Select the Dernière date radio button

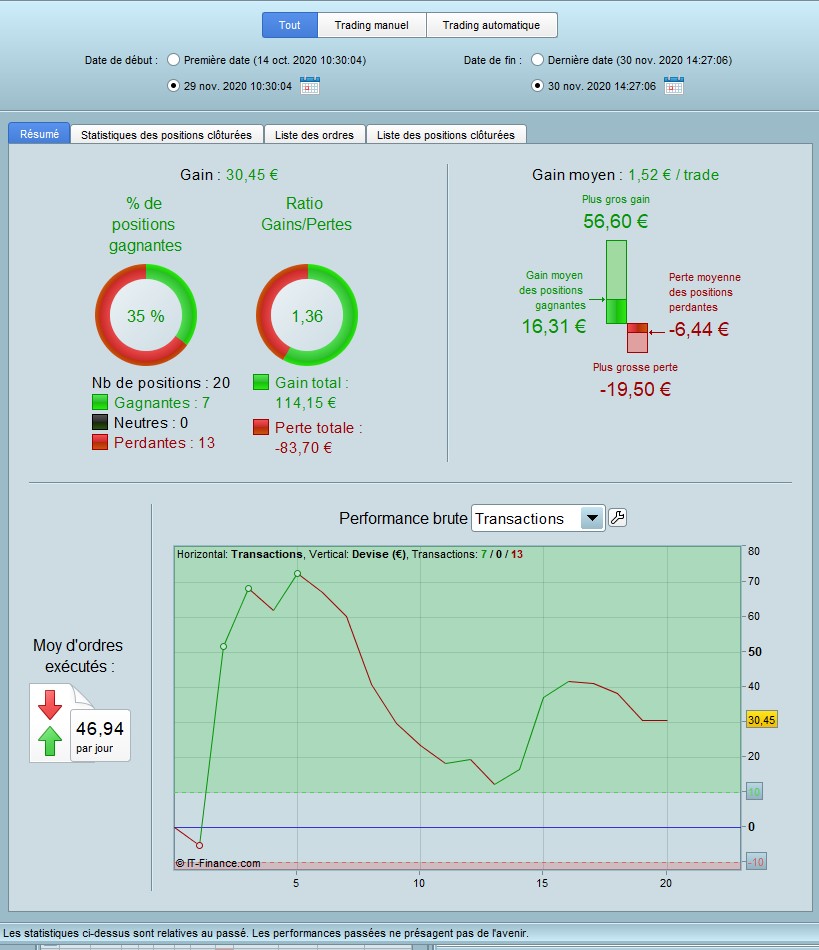(x=537, y=60)
